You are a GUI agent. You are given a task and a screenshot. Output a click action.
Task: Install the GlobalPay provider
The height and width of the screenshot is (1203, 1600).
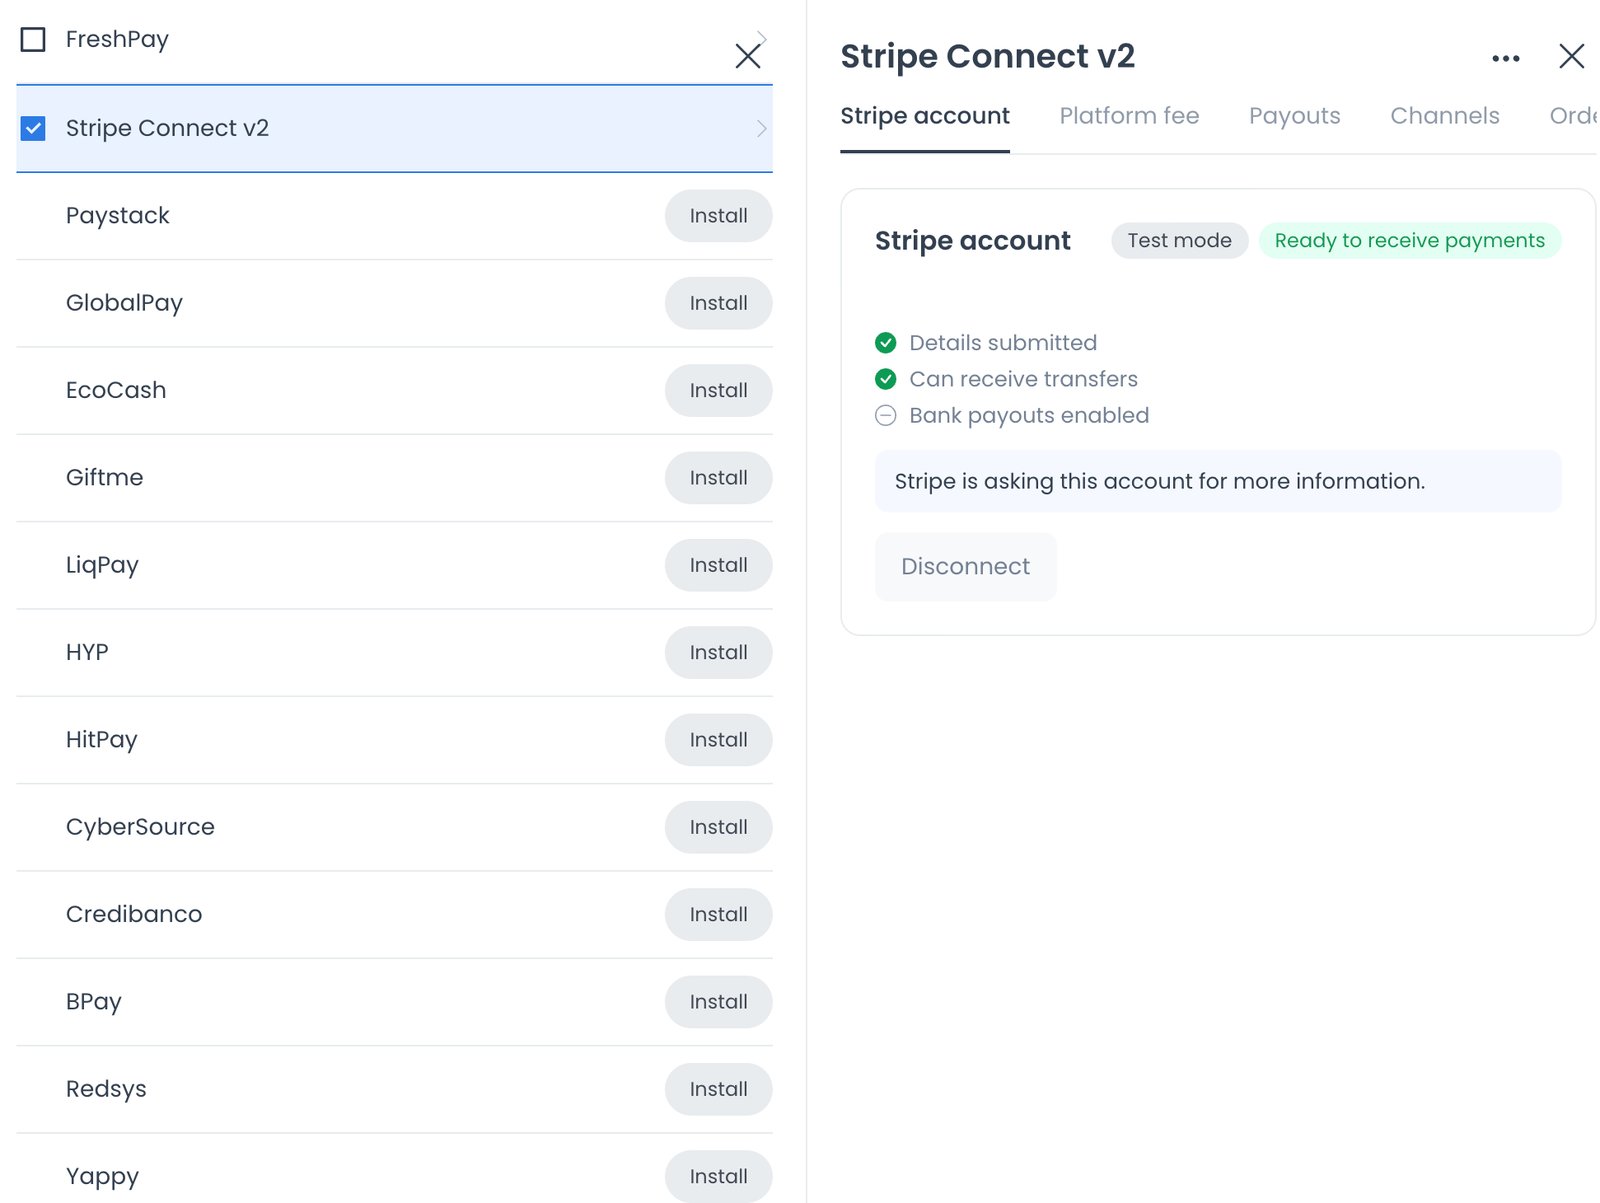click(x=718, y=303)
